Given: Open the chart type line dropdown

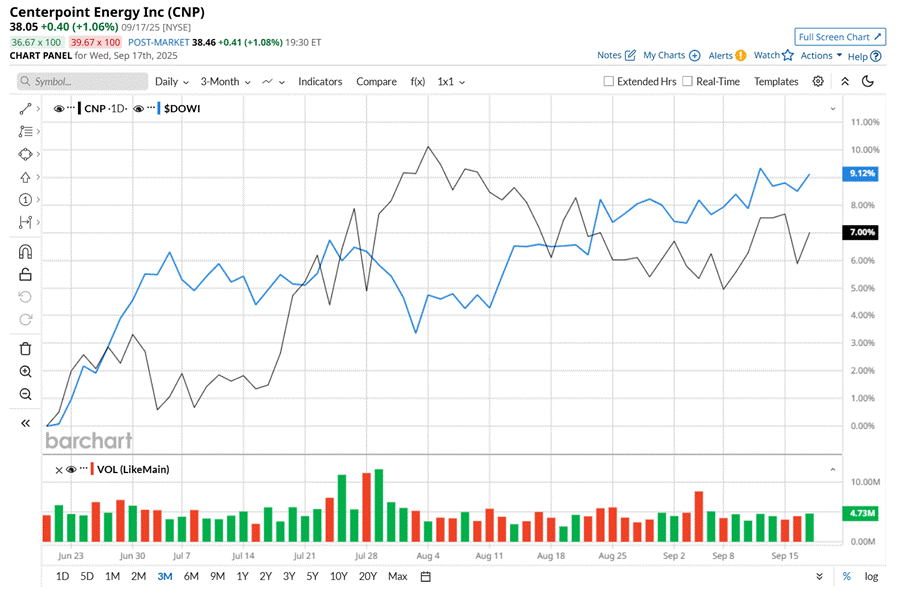Looking at the screenshot, I should pyautogui.click(x=273, y=81).
